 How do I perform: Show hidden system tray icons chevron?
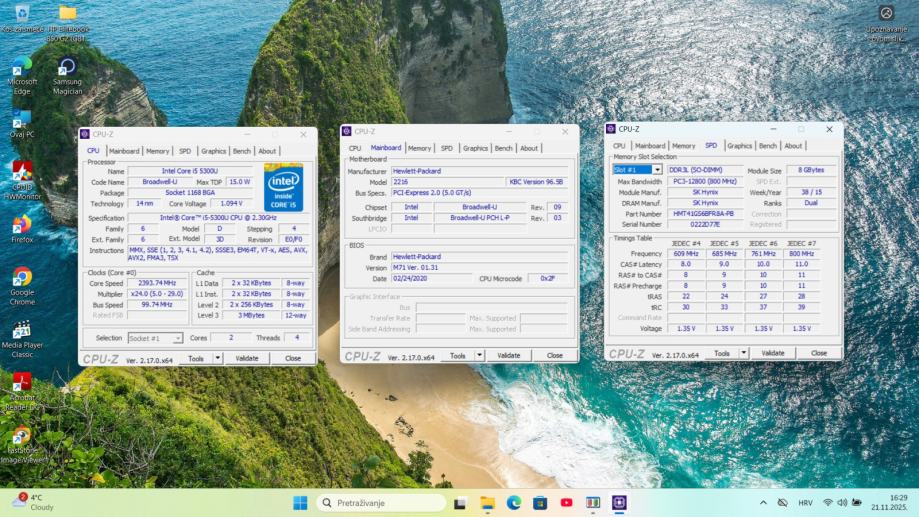764,502
